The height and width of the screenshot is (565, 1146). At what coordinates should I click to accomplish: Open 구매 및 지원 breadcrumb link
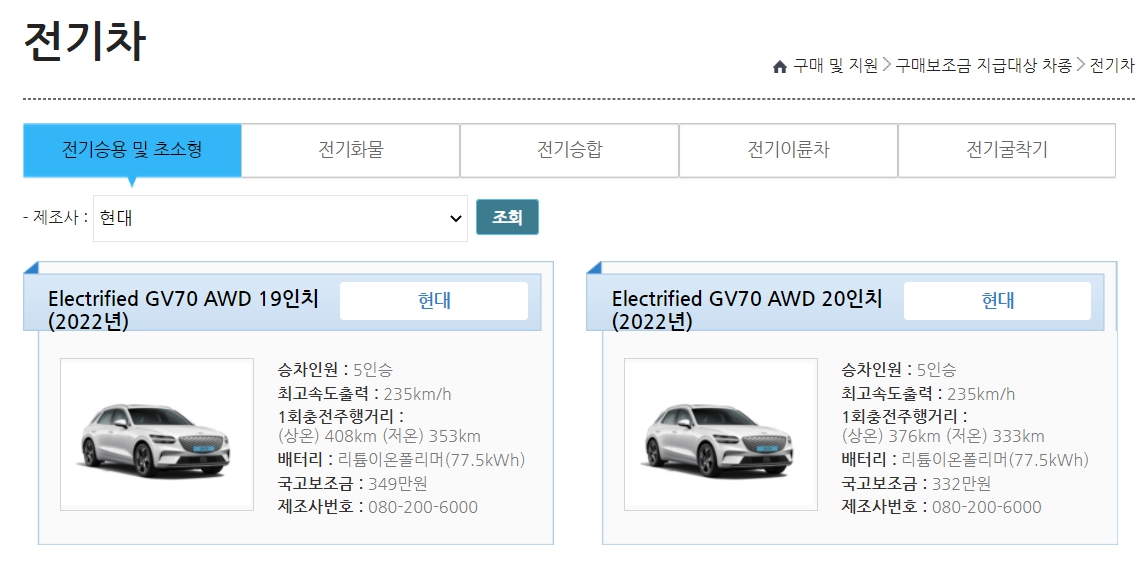click(x=835, y=66)
